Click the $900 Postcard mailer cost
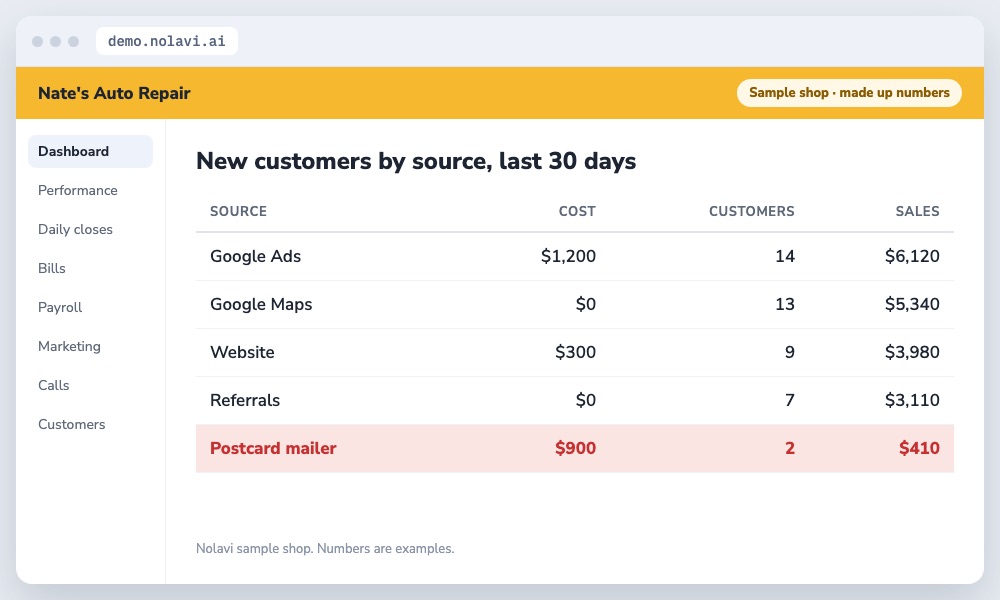 [575, 448]
